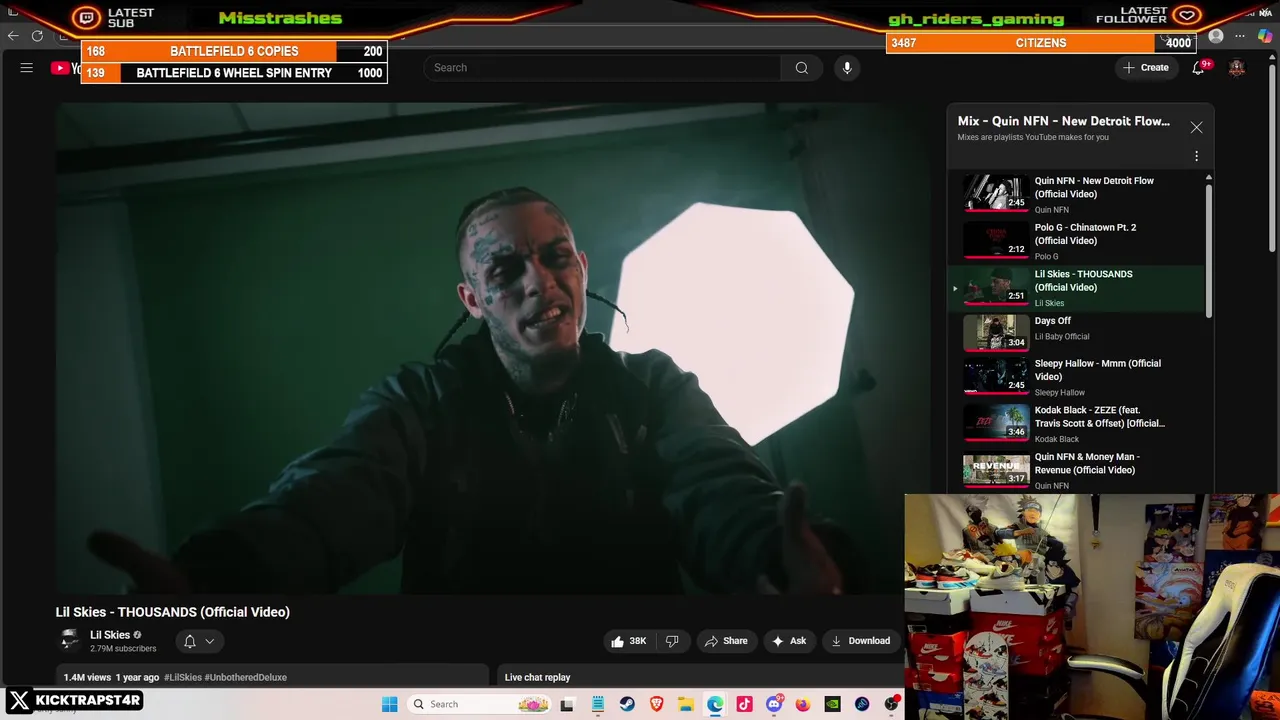Go back with the browser back arrow

13,36
